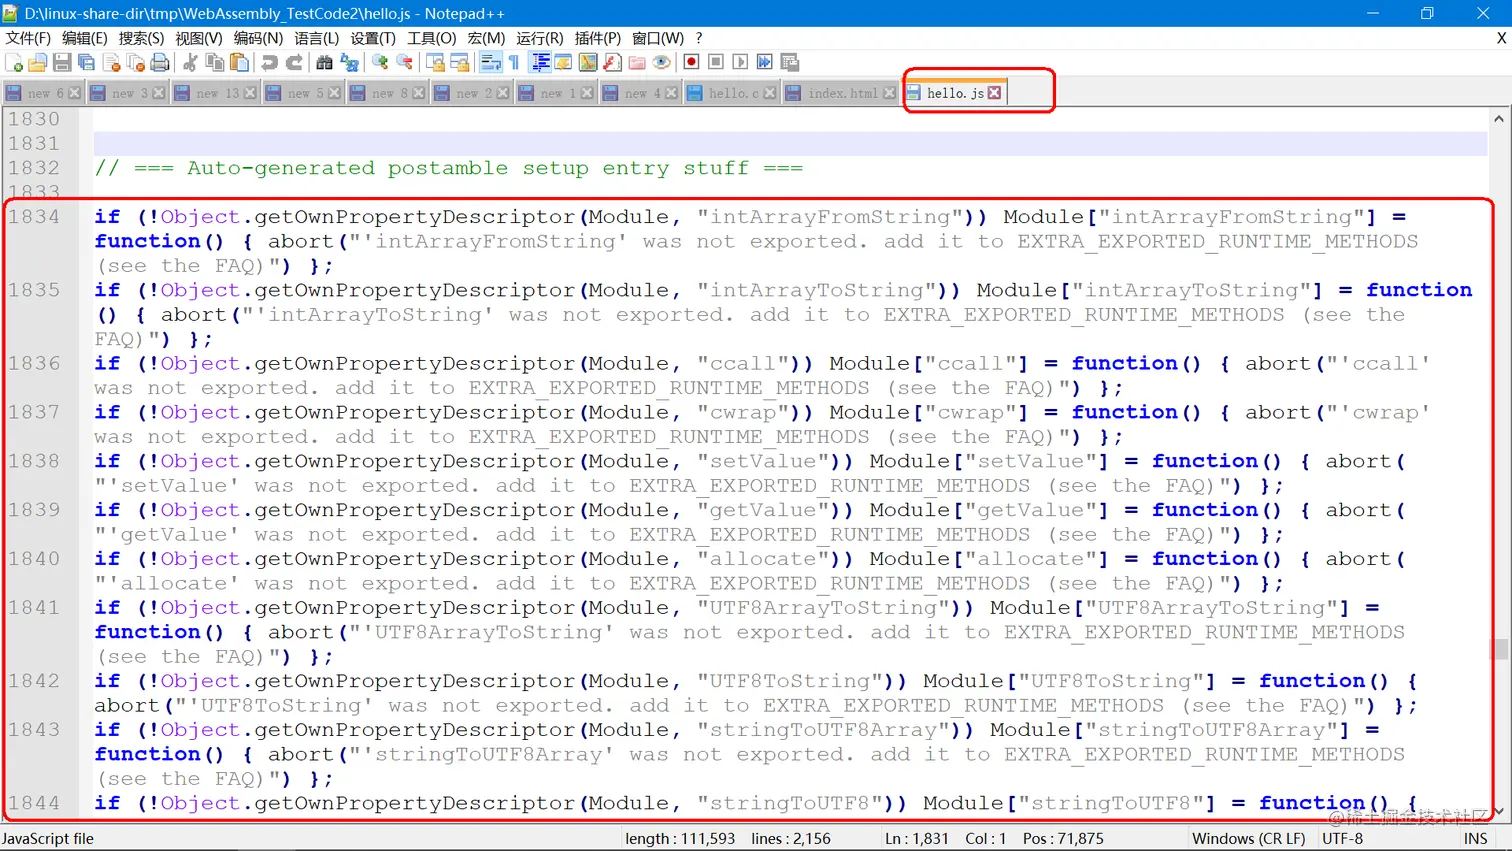The image size is (1512, 851).
Task: Open the 设置(T) settings menu
Action: (x=373, y=38)
